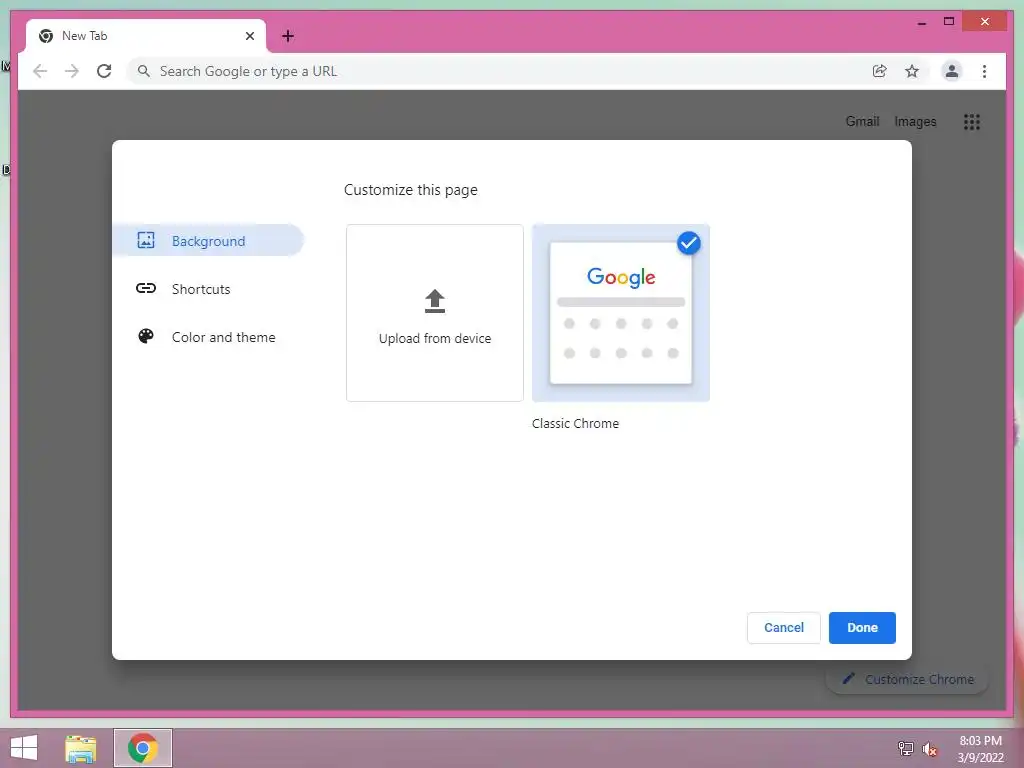Share this page icon
Screen dimensions: 1024x768
point(880,71)
